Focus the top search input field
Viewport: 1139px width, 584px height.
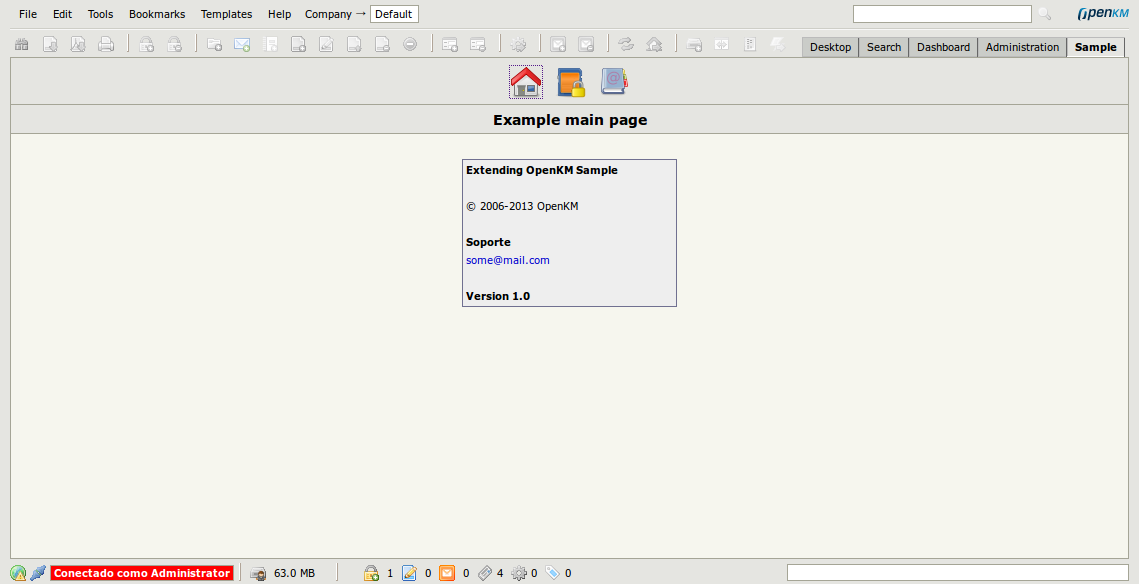point(942,14)
